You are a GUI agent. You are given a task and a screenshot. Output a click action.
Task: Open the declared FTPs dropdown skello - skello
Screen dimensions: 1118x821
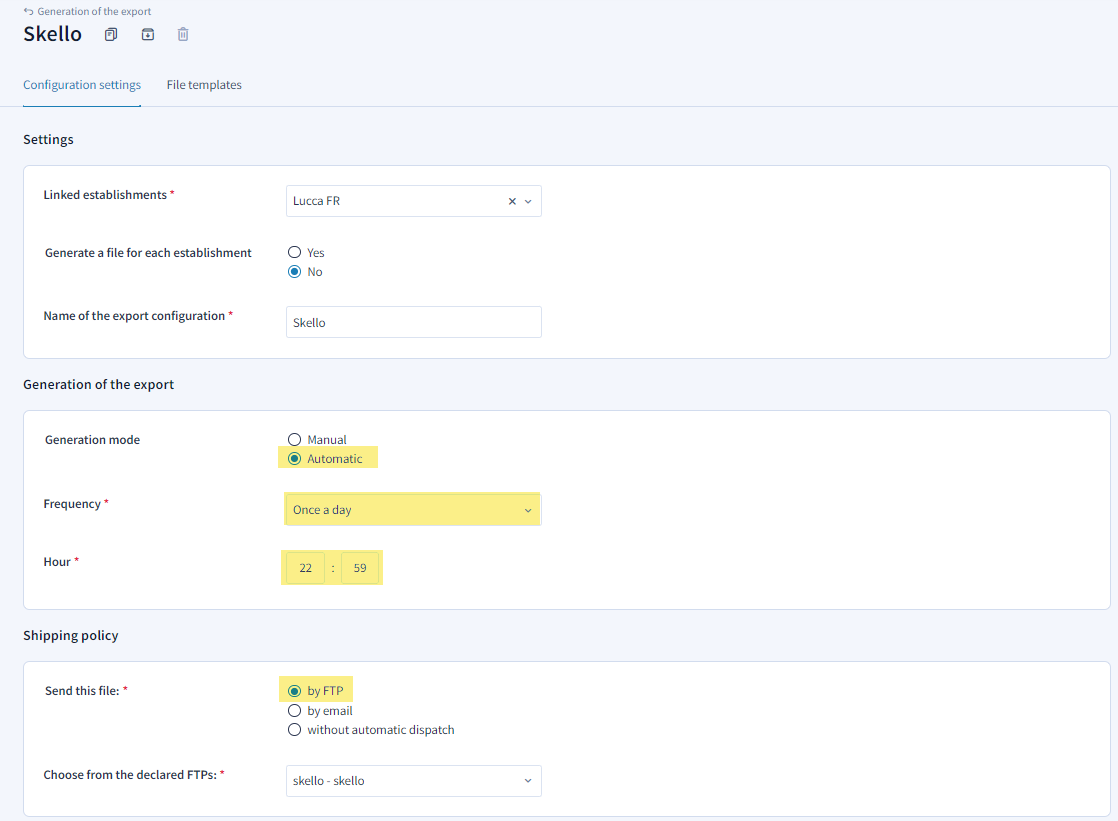(414, 781)
